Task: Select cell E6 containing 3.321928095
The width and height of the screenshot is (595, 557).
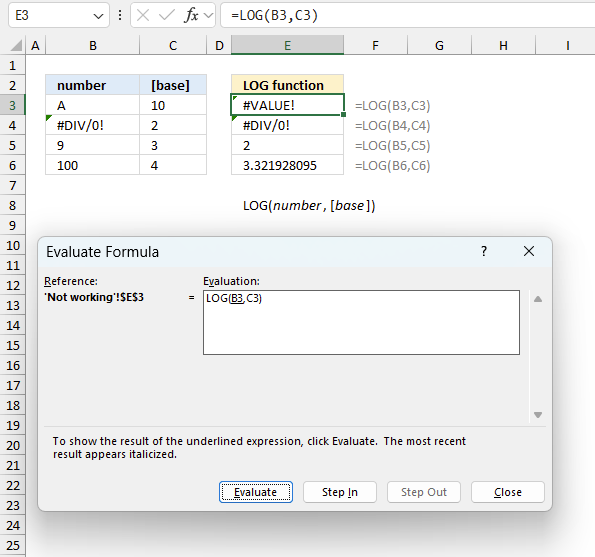Action: 287,165
